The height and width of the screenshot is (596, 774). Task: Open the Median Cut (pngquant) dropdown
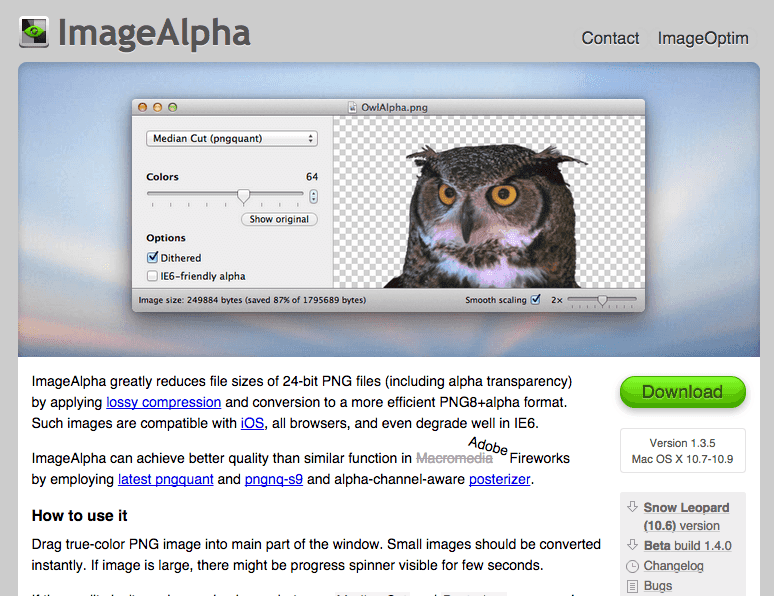pyautogui.click(x=232, y=138)
